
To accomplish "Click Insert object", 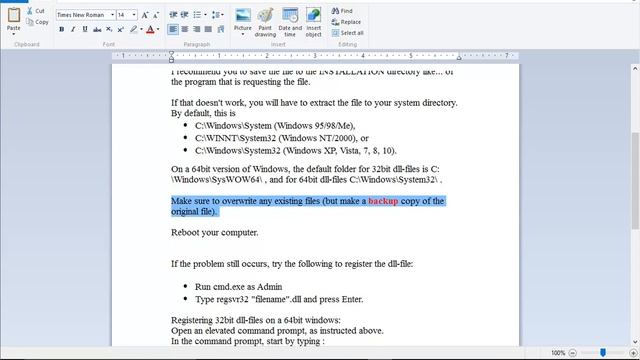I will (x=313, y=22).
